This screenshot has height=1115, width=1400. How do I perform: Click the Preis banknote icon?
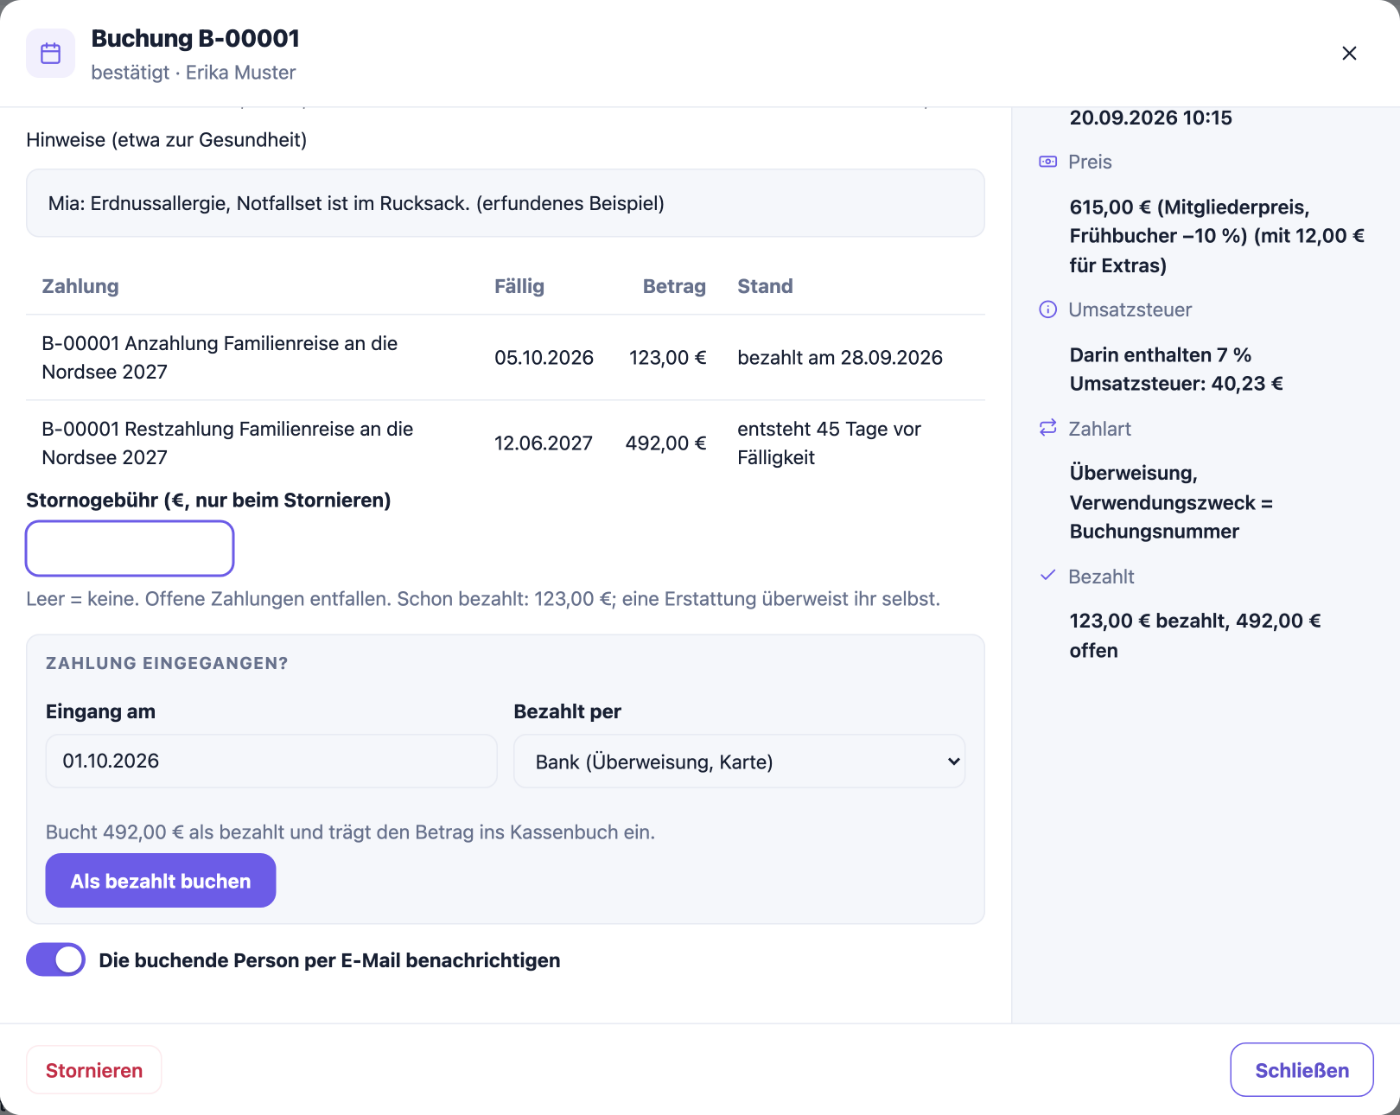coord(1048,162)
